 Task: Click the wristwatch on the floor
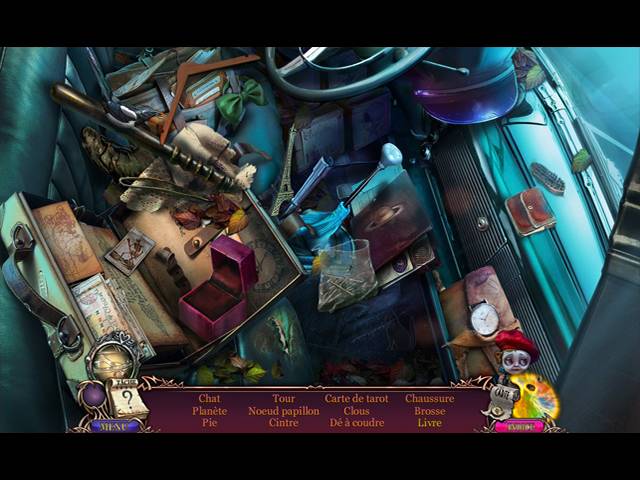pos(484,318)
